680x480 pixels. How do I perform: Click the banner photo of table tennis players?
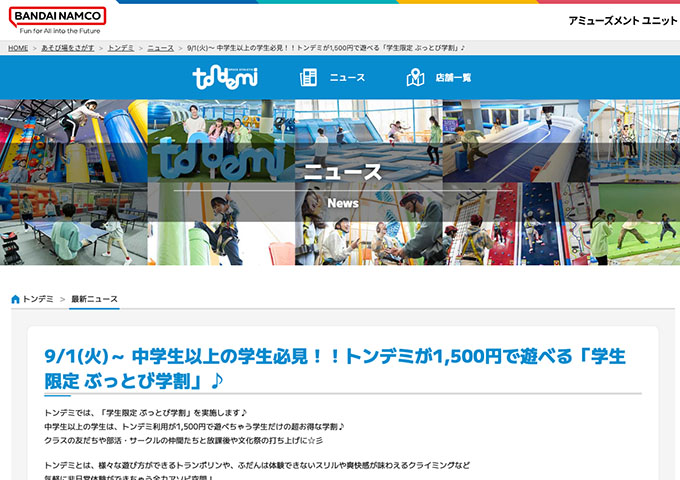click(x=74, y=224)
